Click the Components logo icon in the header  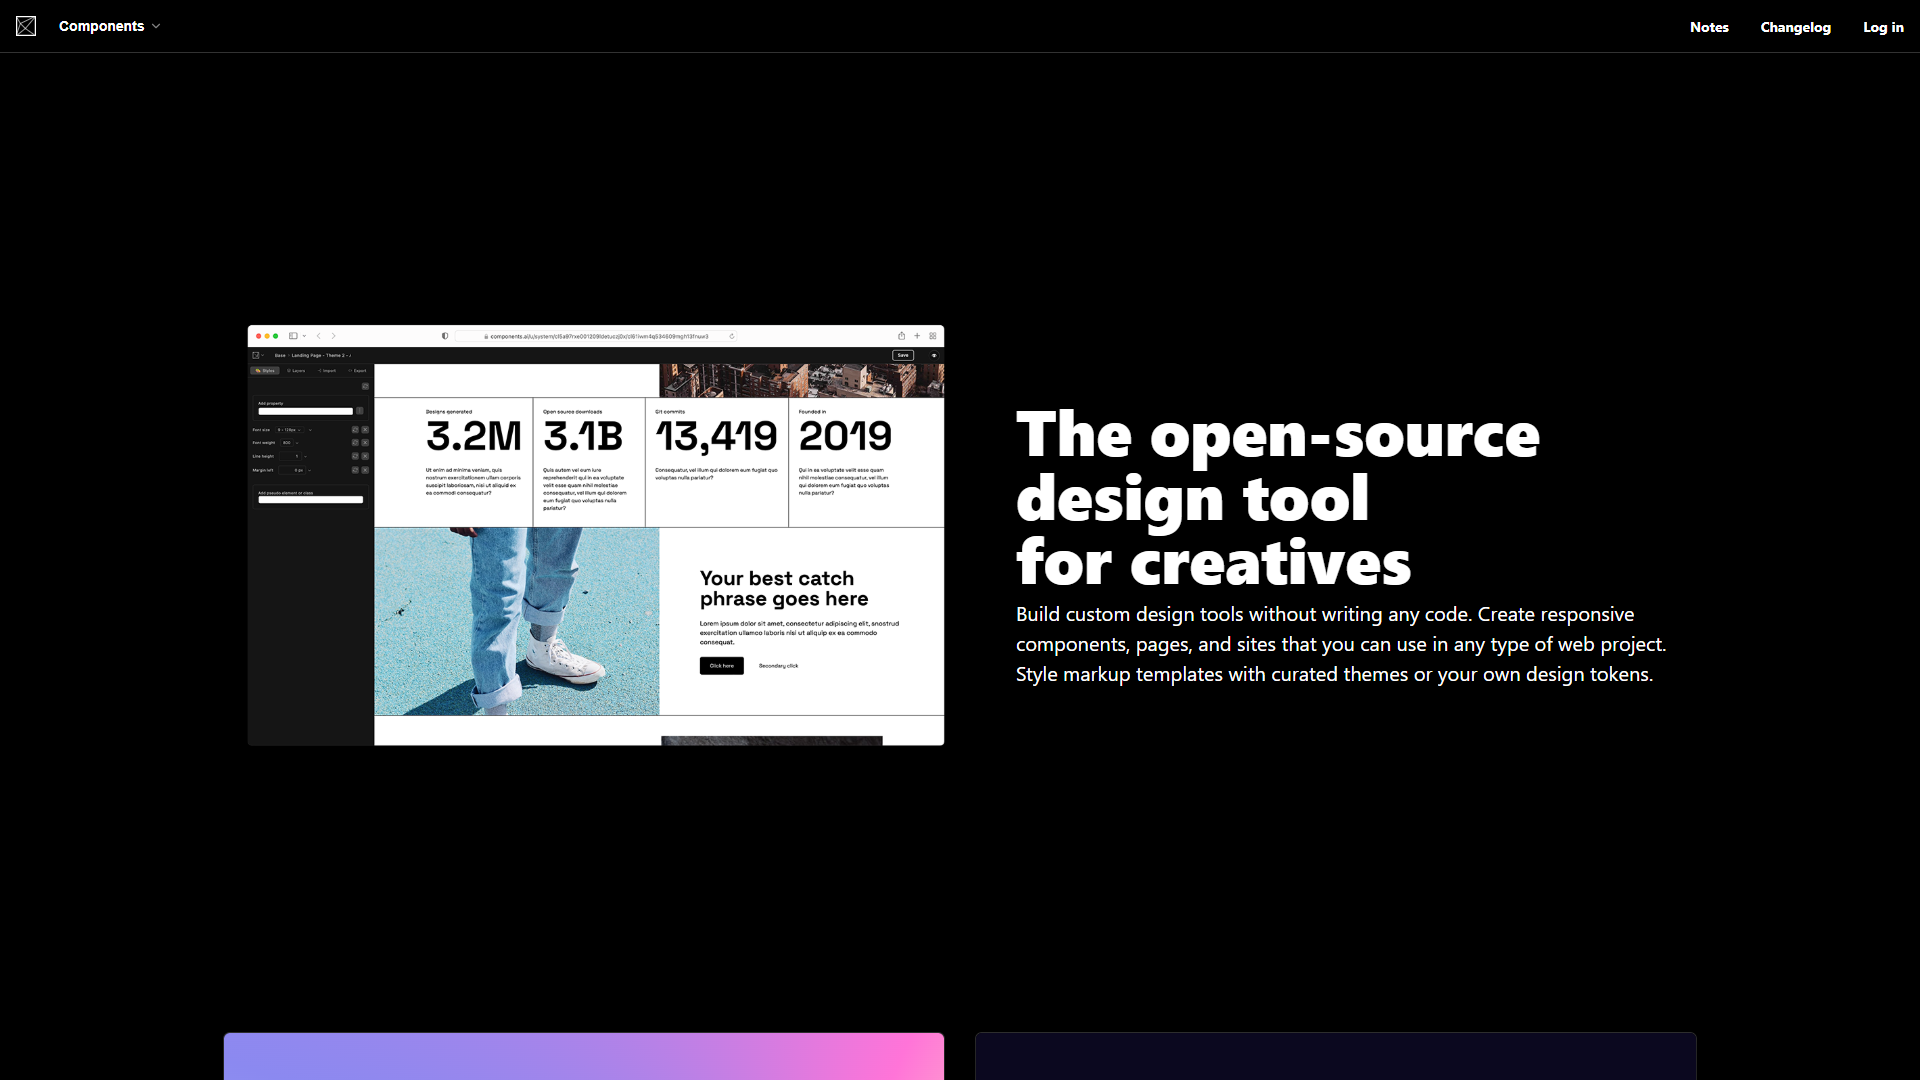[26, 26]
